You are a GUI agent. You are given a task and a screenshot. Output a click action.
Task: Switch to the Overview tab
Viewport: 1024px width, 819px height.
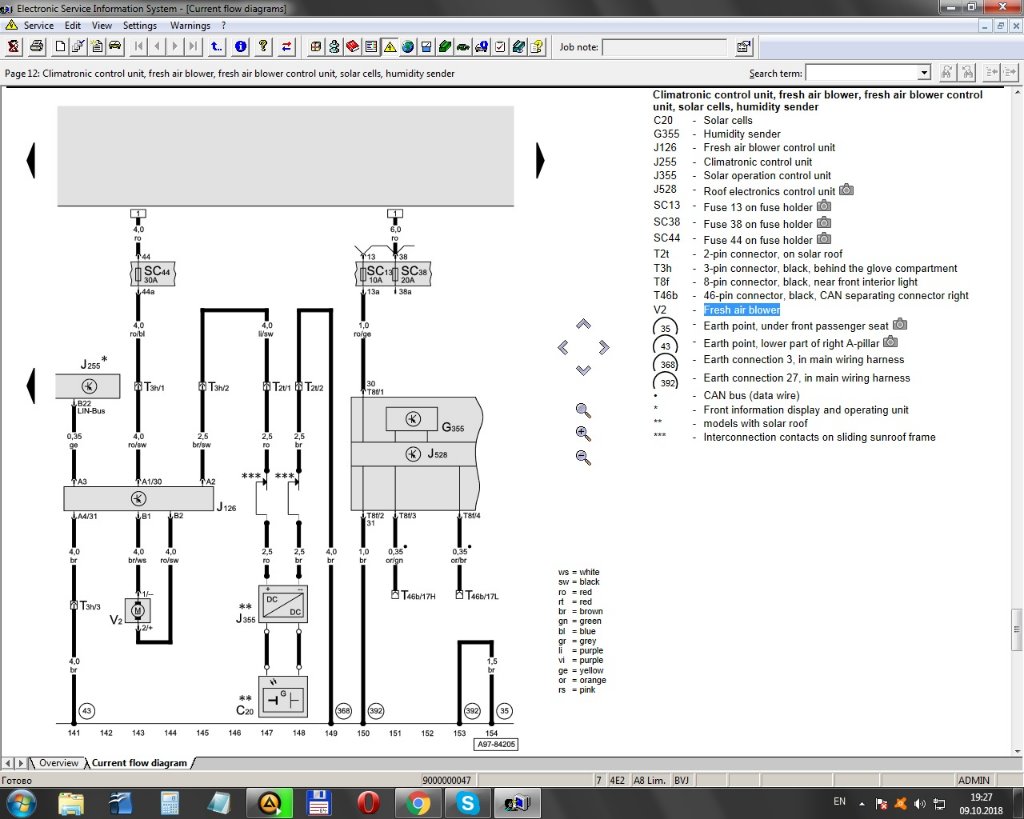point(58,763)
